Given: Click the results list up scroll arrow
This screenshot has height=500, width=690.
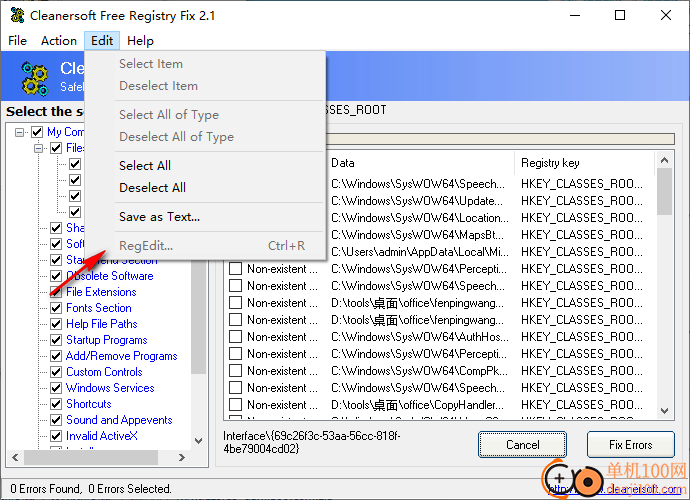Looking at the screenshot, I should pyautogui.click(x=664, y=160).
